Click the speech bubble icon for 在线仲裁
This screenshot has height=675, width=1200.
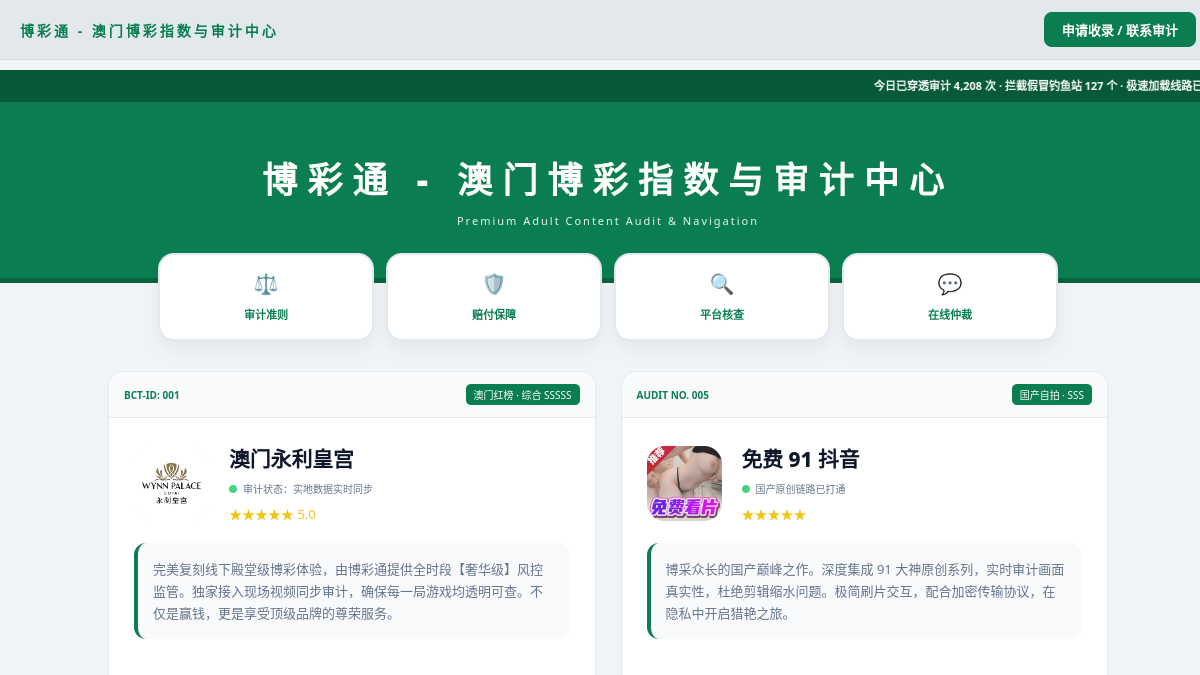click(950, 284)
